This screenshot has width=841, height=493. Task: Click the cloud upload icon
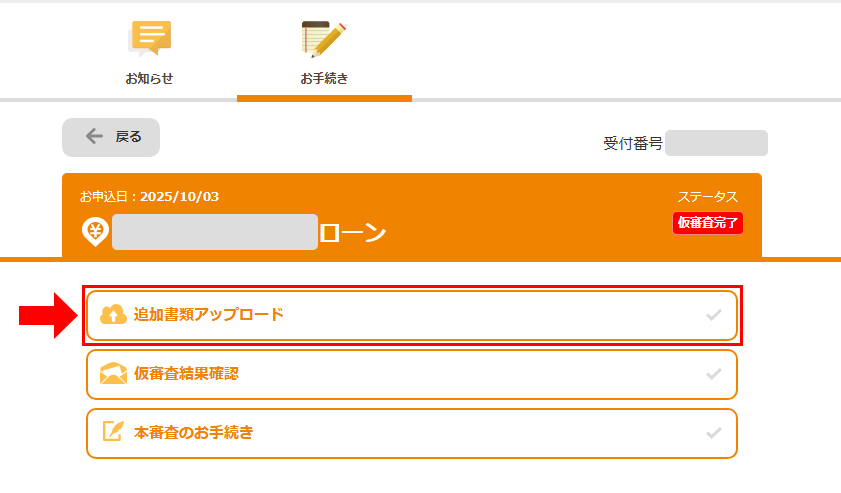113,314
